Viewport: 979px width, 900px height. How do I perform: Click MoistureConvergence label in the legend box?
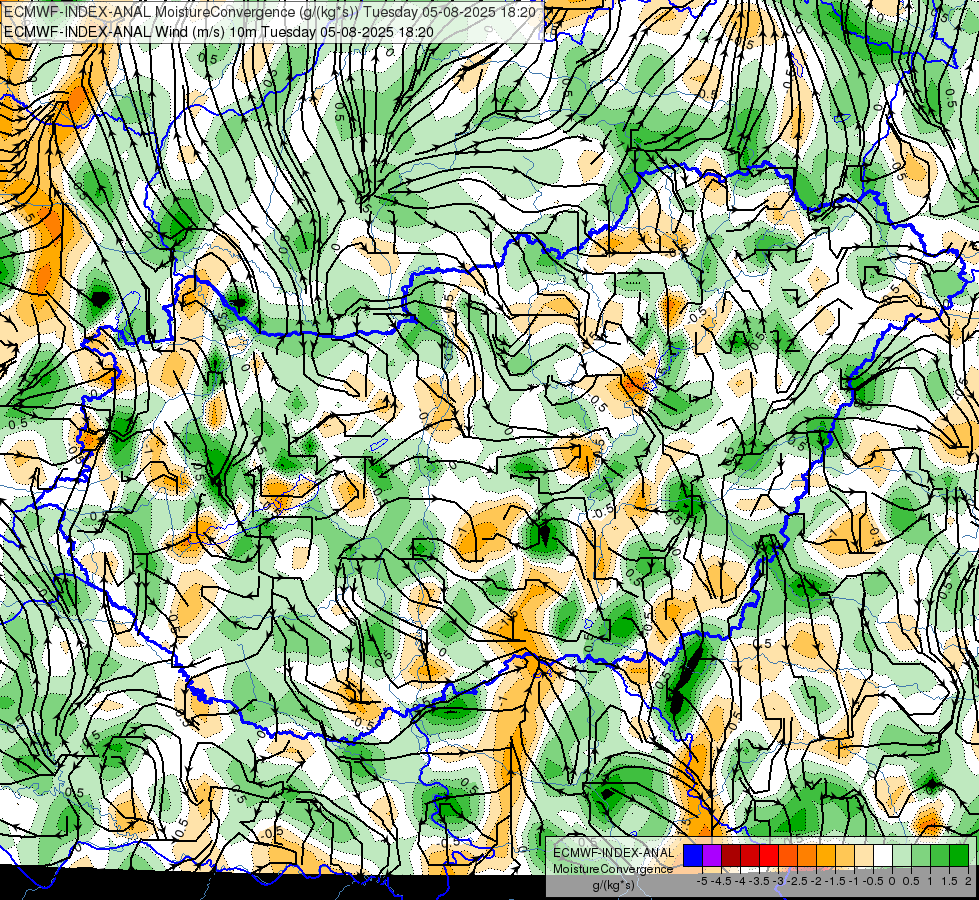[x=613, y=869]
